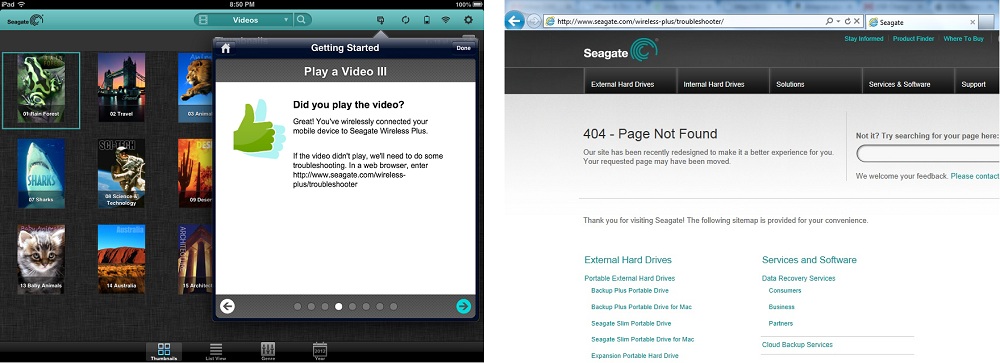
Task: Switch to Year view
Action: coord(320,352)
